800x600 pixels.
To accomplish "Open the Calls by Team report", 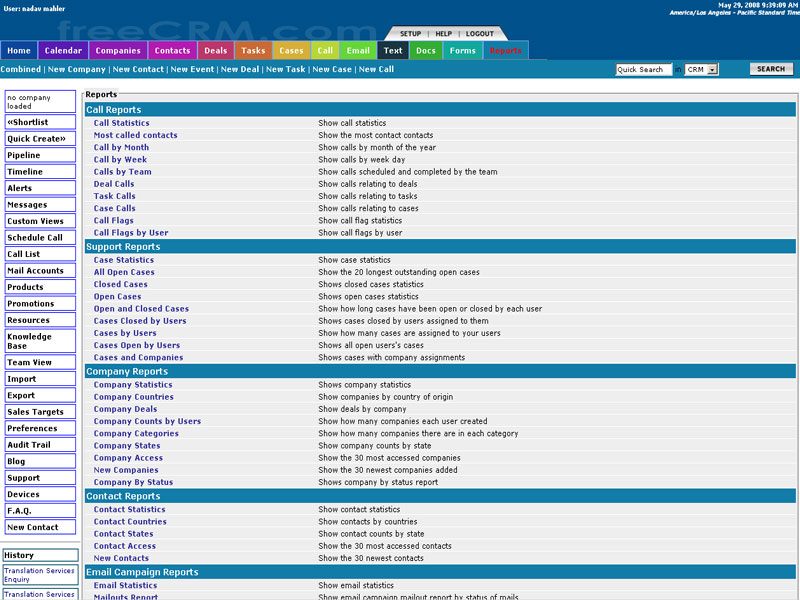I will (x=122, y=172).
